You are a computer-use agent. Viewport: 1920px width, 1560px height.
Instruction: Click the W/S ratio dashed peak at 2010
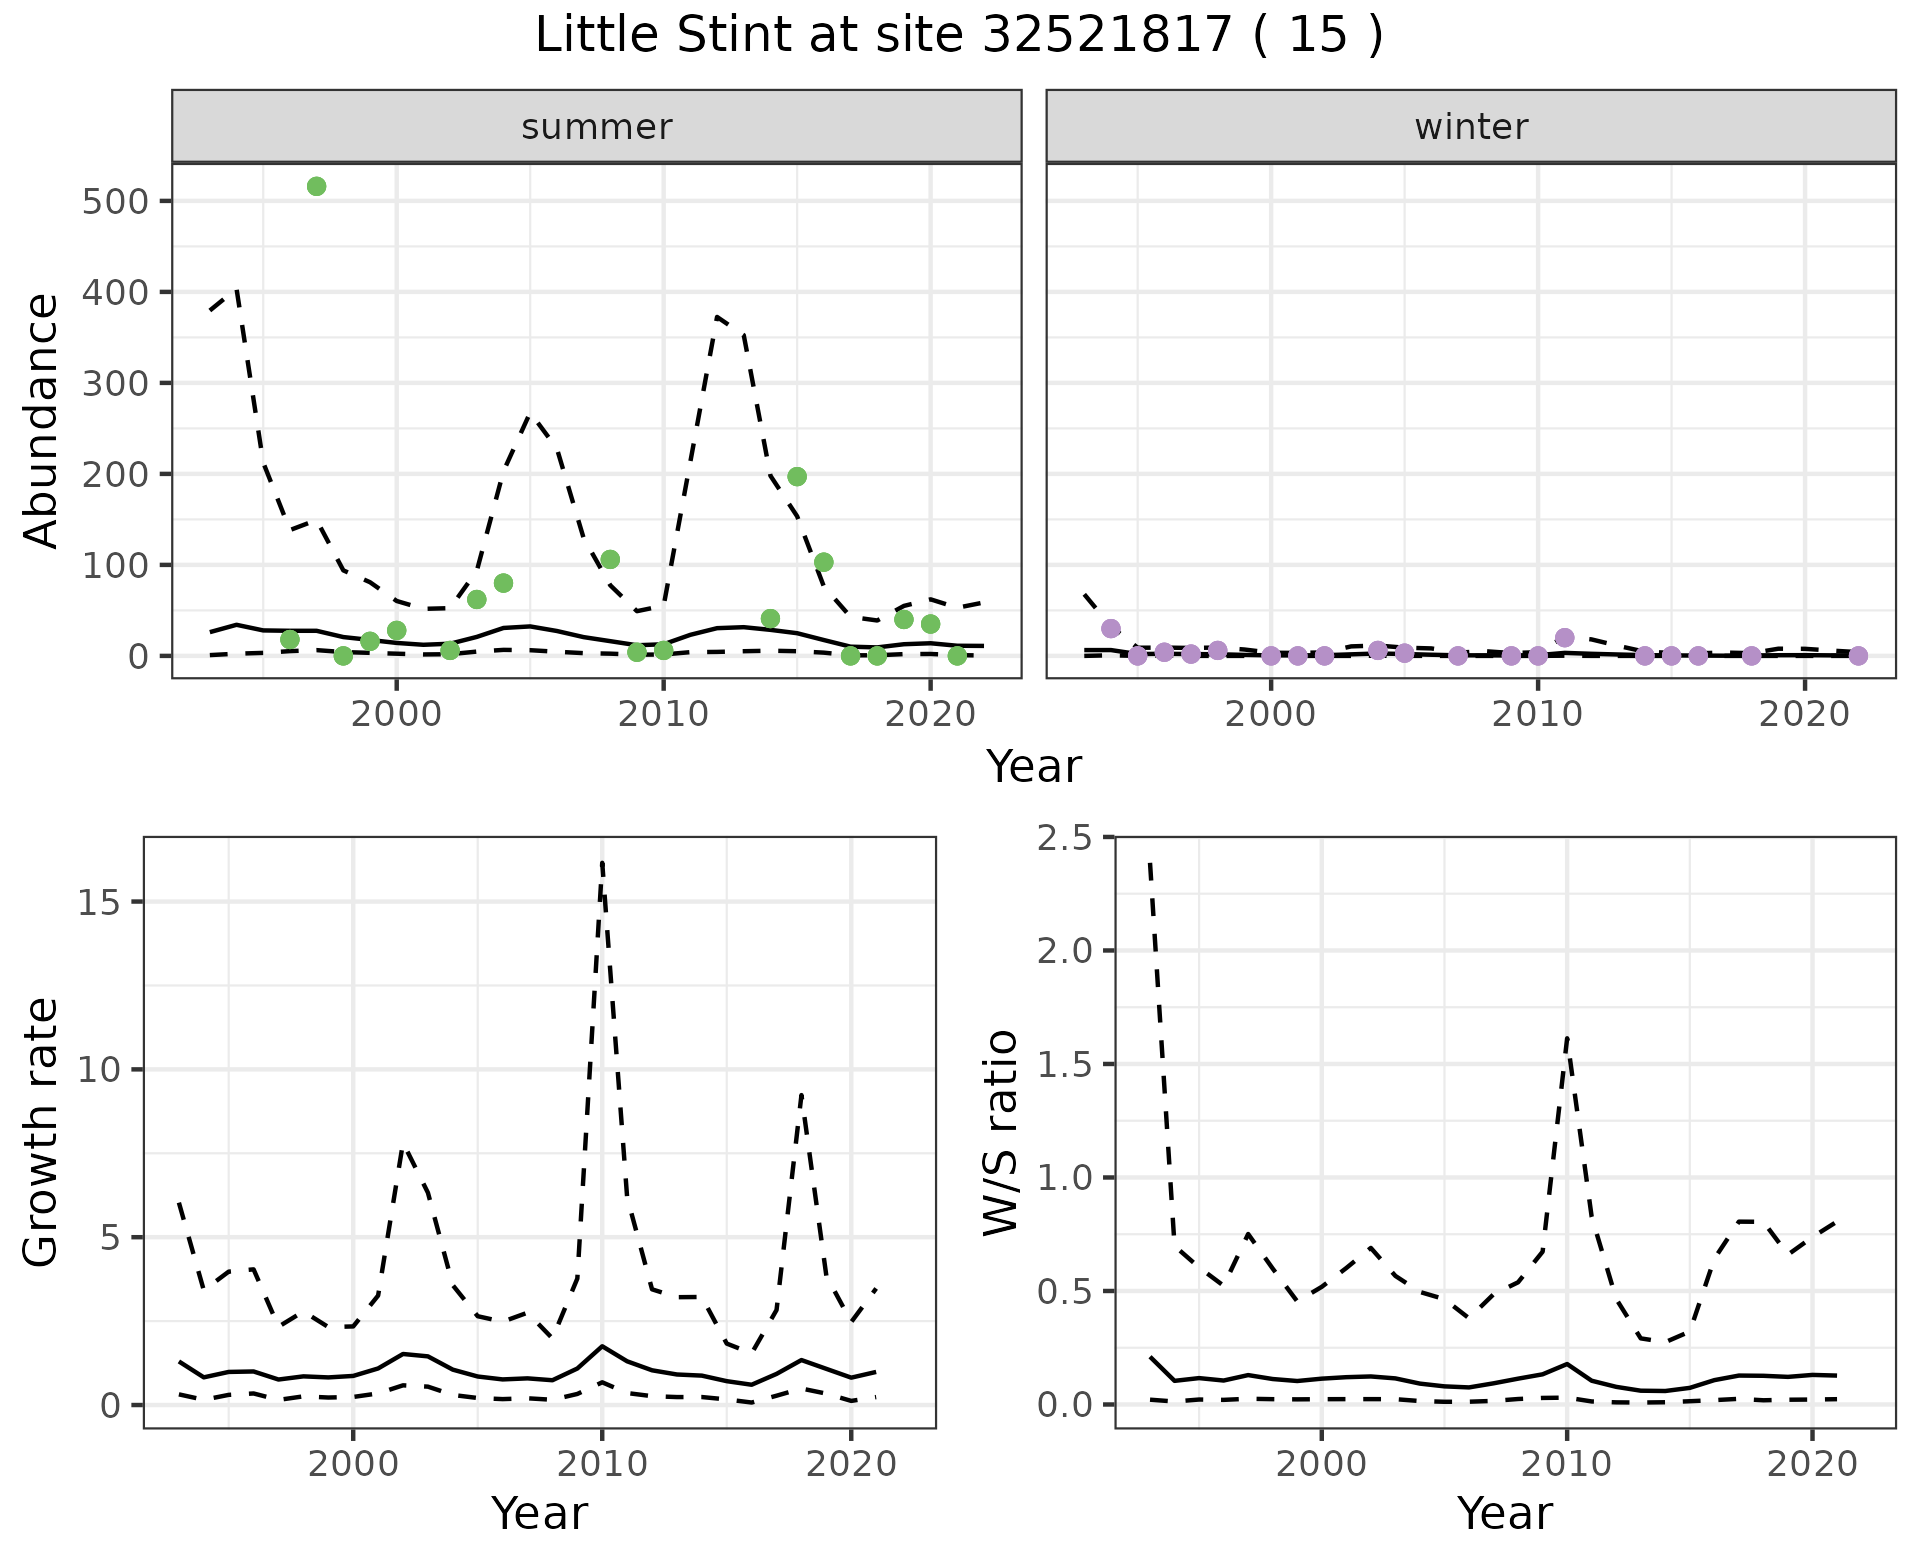click(x=1566, y=1040)
